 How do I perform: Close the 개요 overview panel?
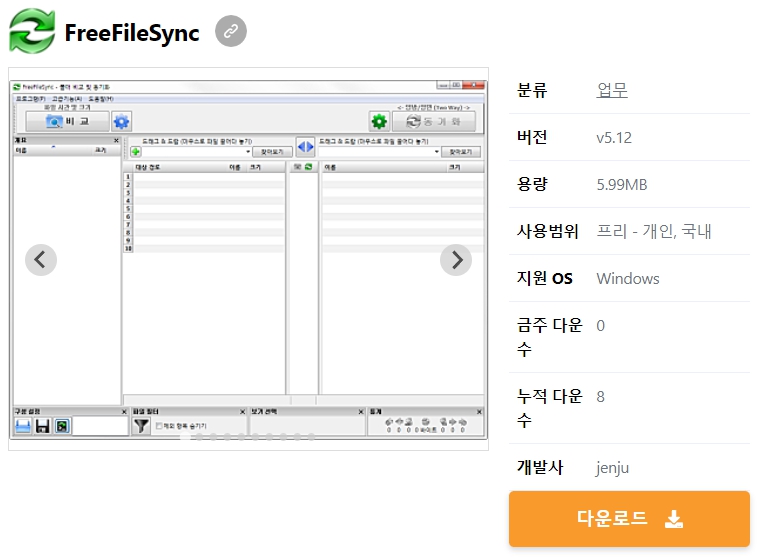(116, 140)
